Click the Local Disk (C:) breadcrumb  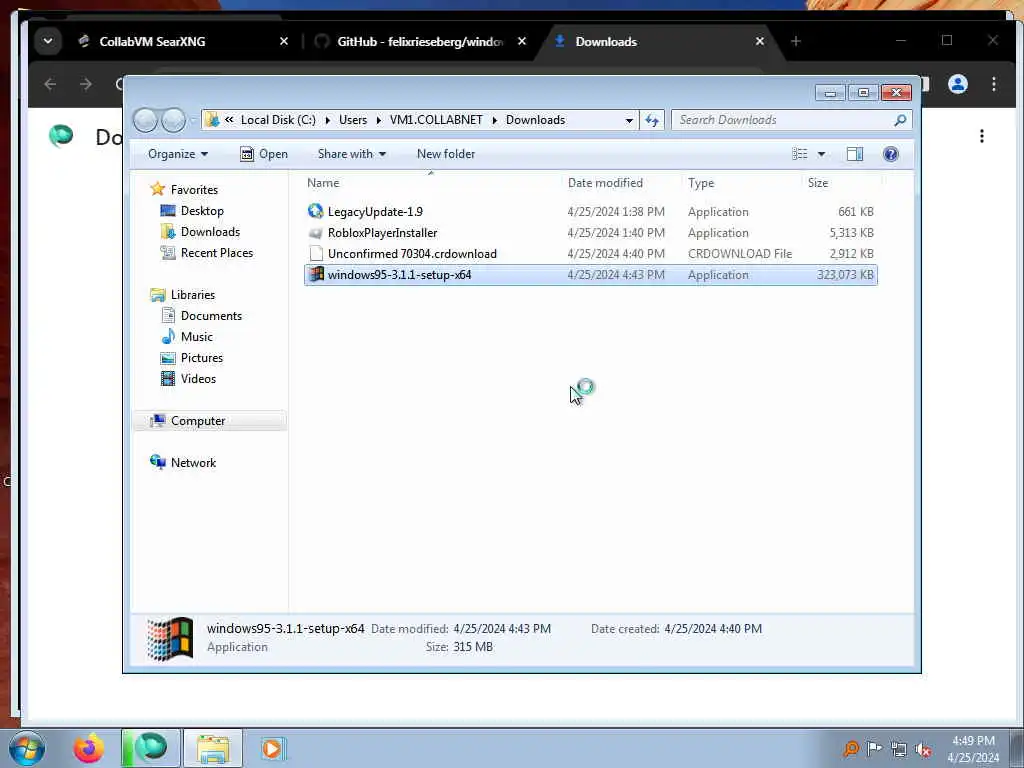[x=278, y=120]
